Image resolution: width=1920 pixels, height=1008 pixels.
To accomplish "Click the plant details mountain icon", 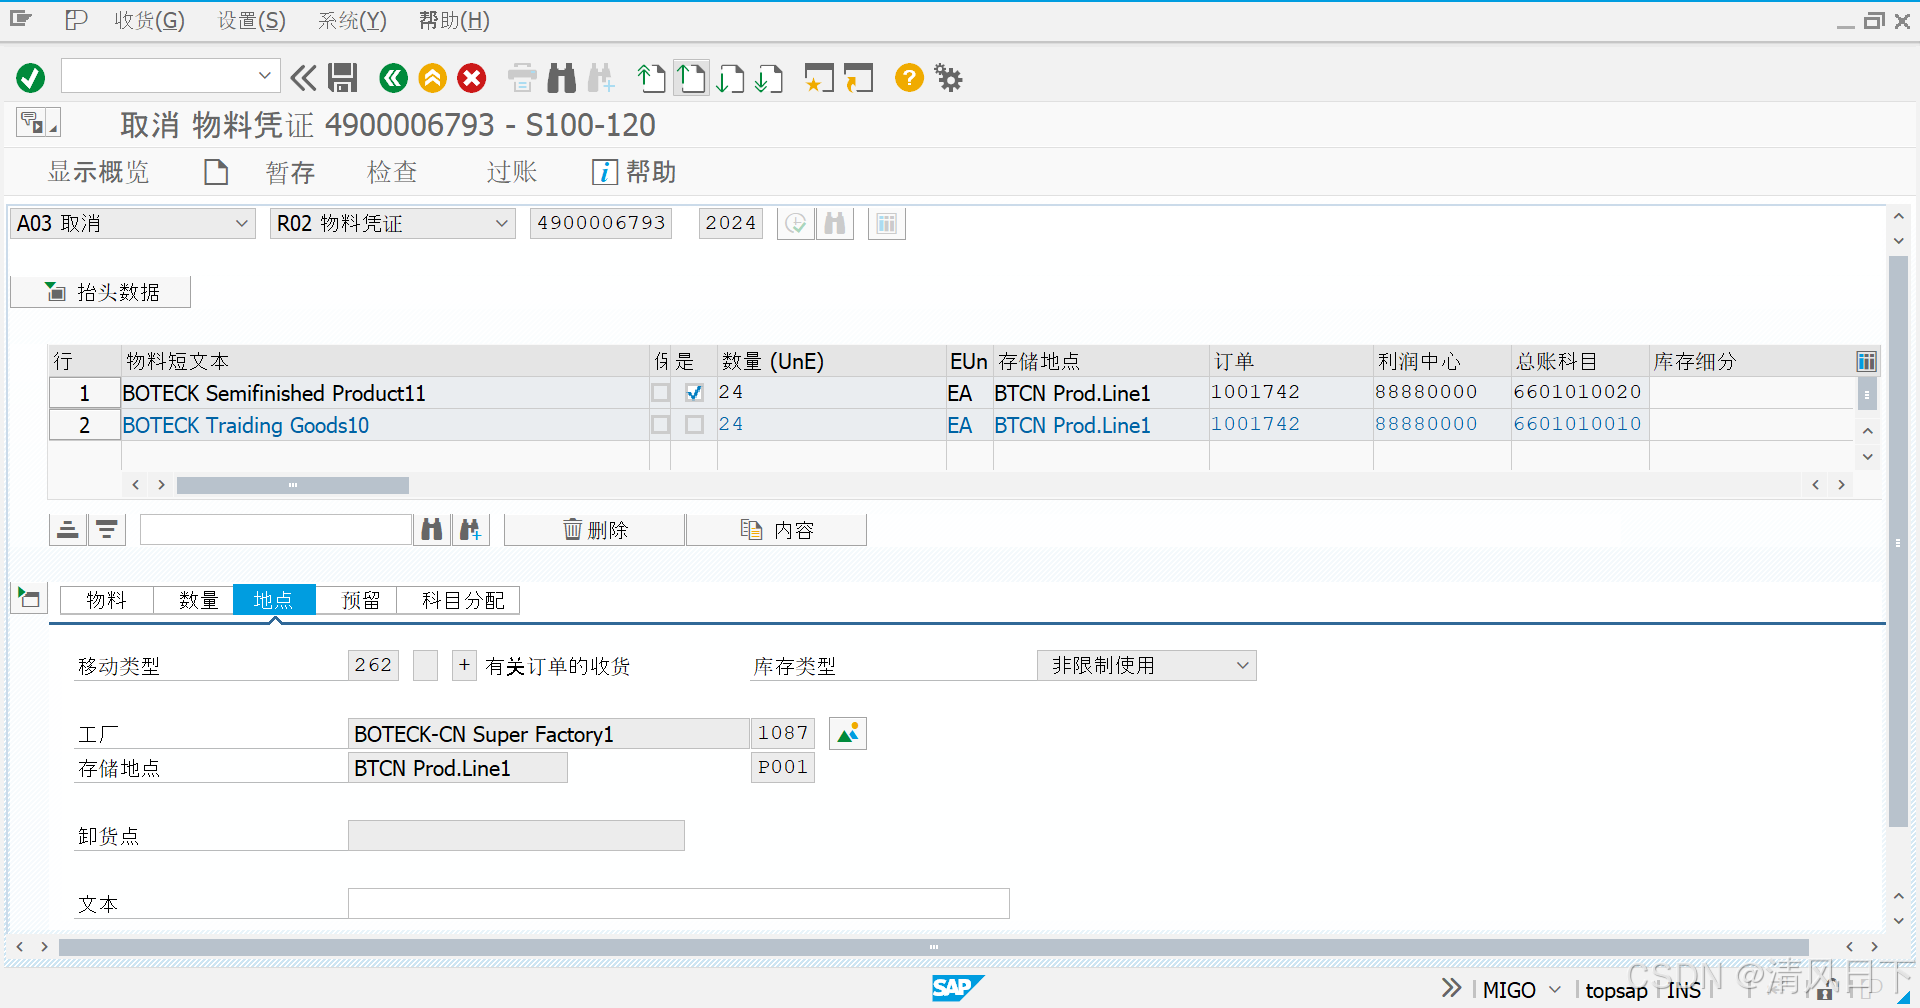I will 848,733.
